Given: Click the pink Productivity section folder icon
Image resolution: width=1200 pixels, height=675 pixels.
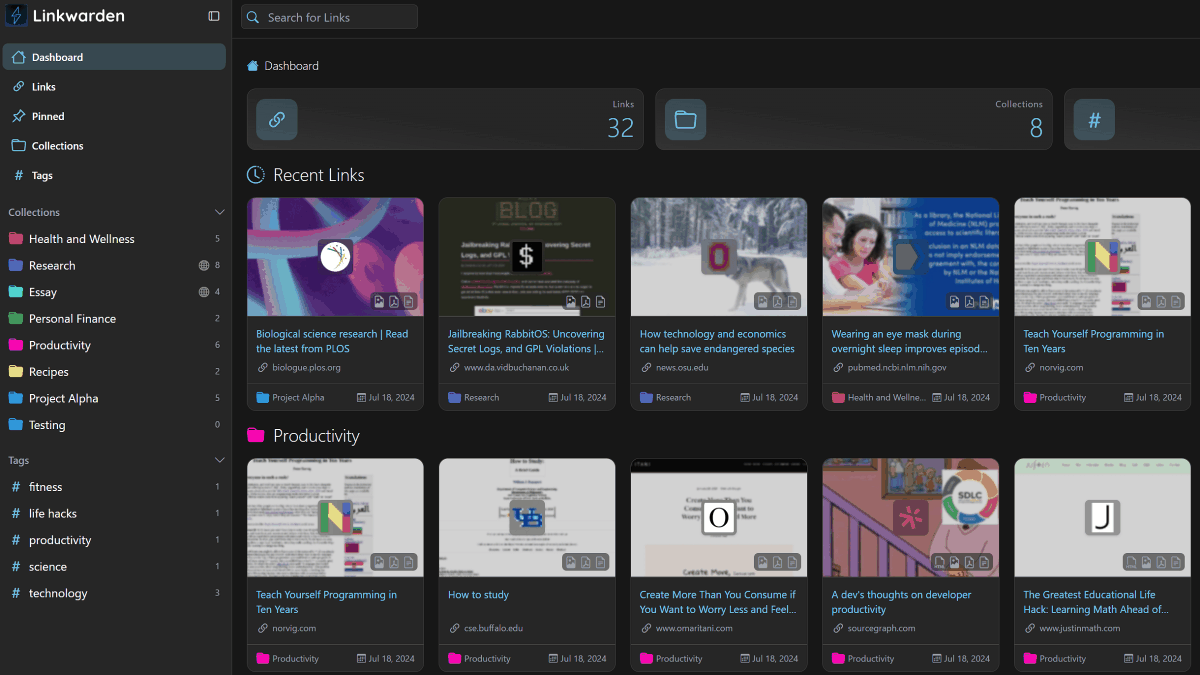Looking at the screenshot, I should pos(256,436).
